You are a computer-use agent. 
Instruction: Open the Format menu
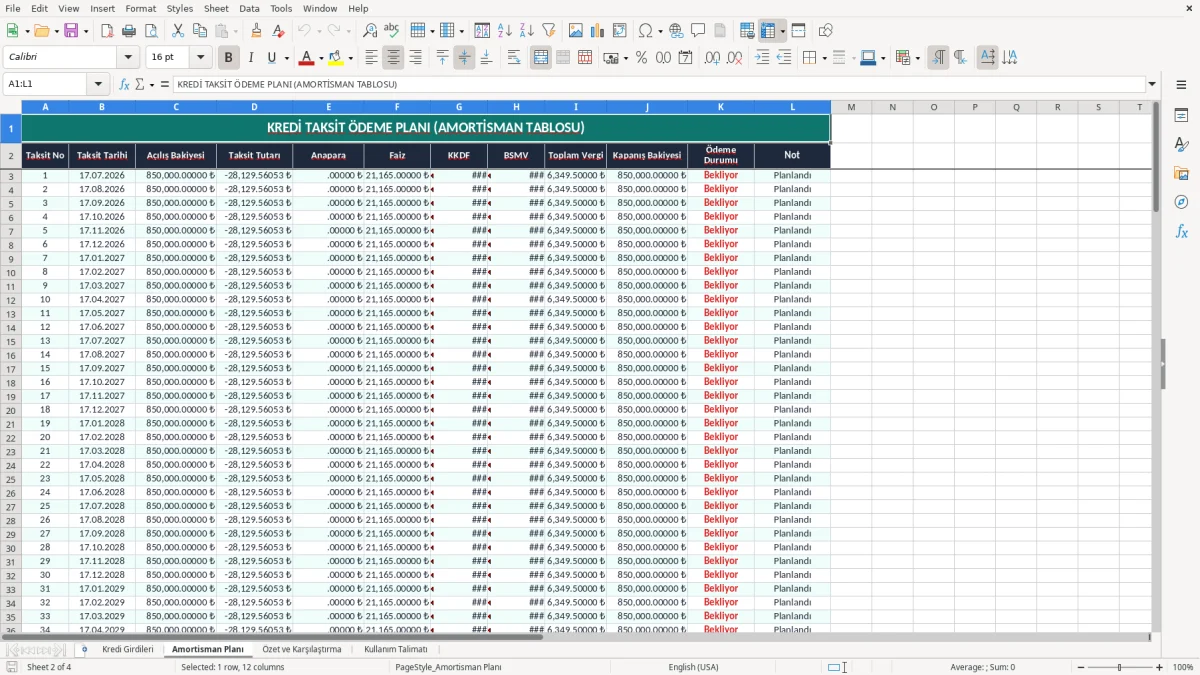(140, 8)
